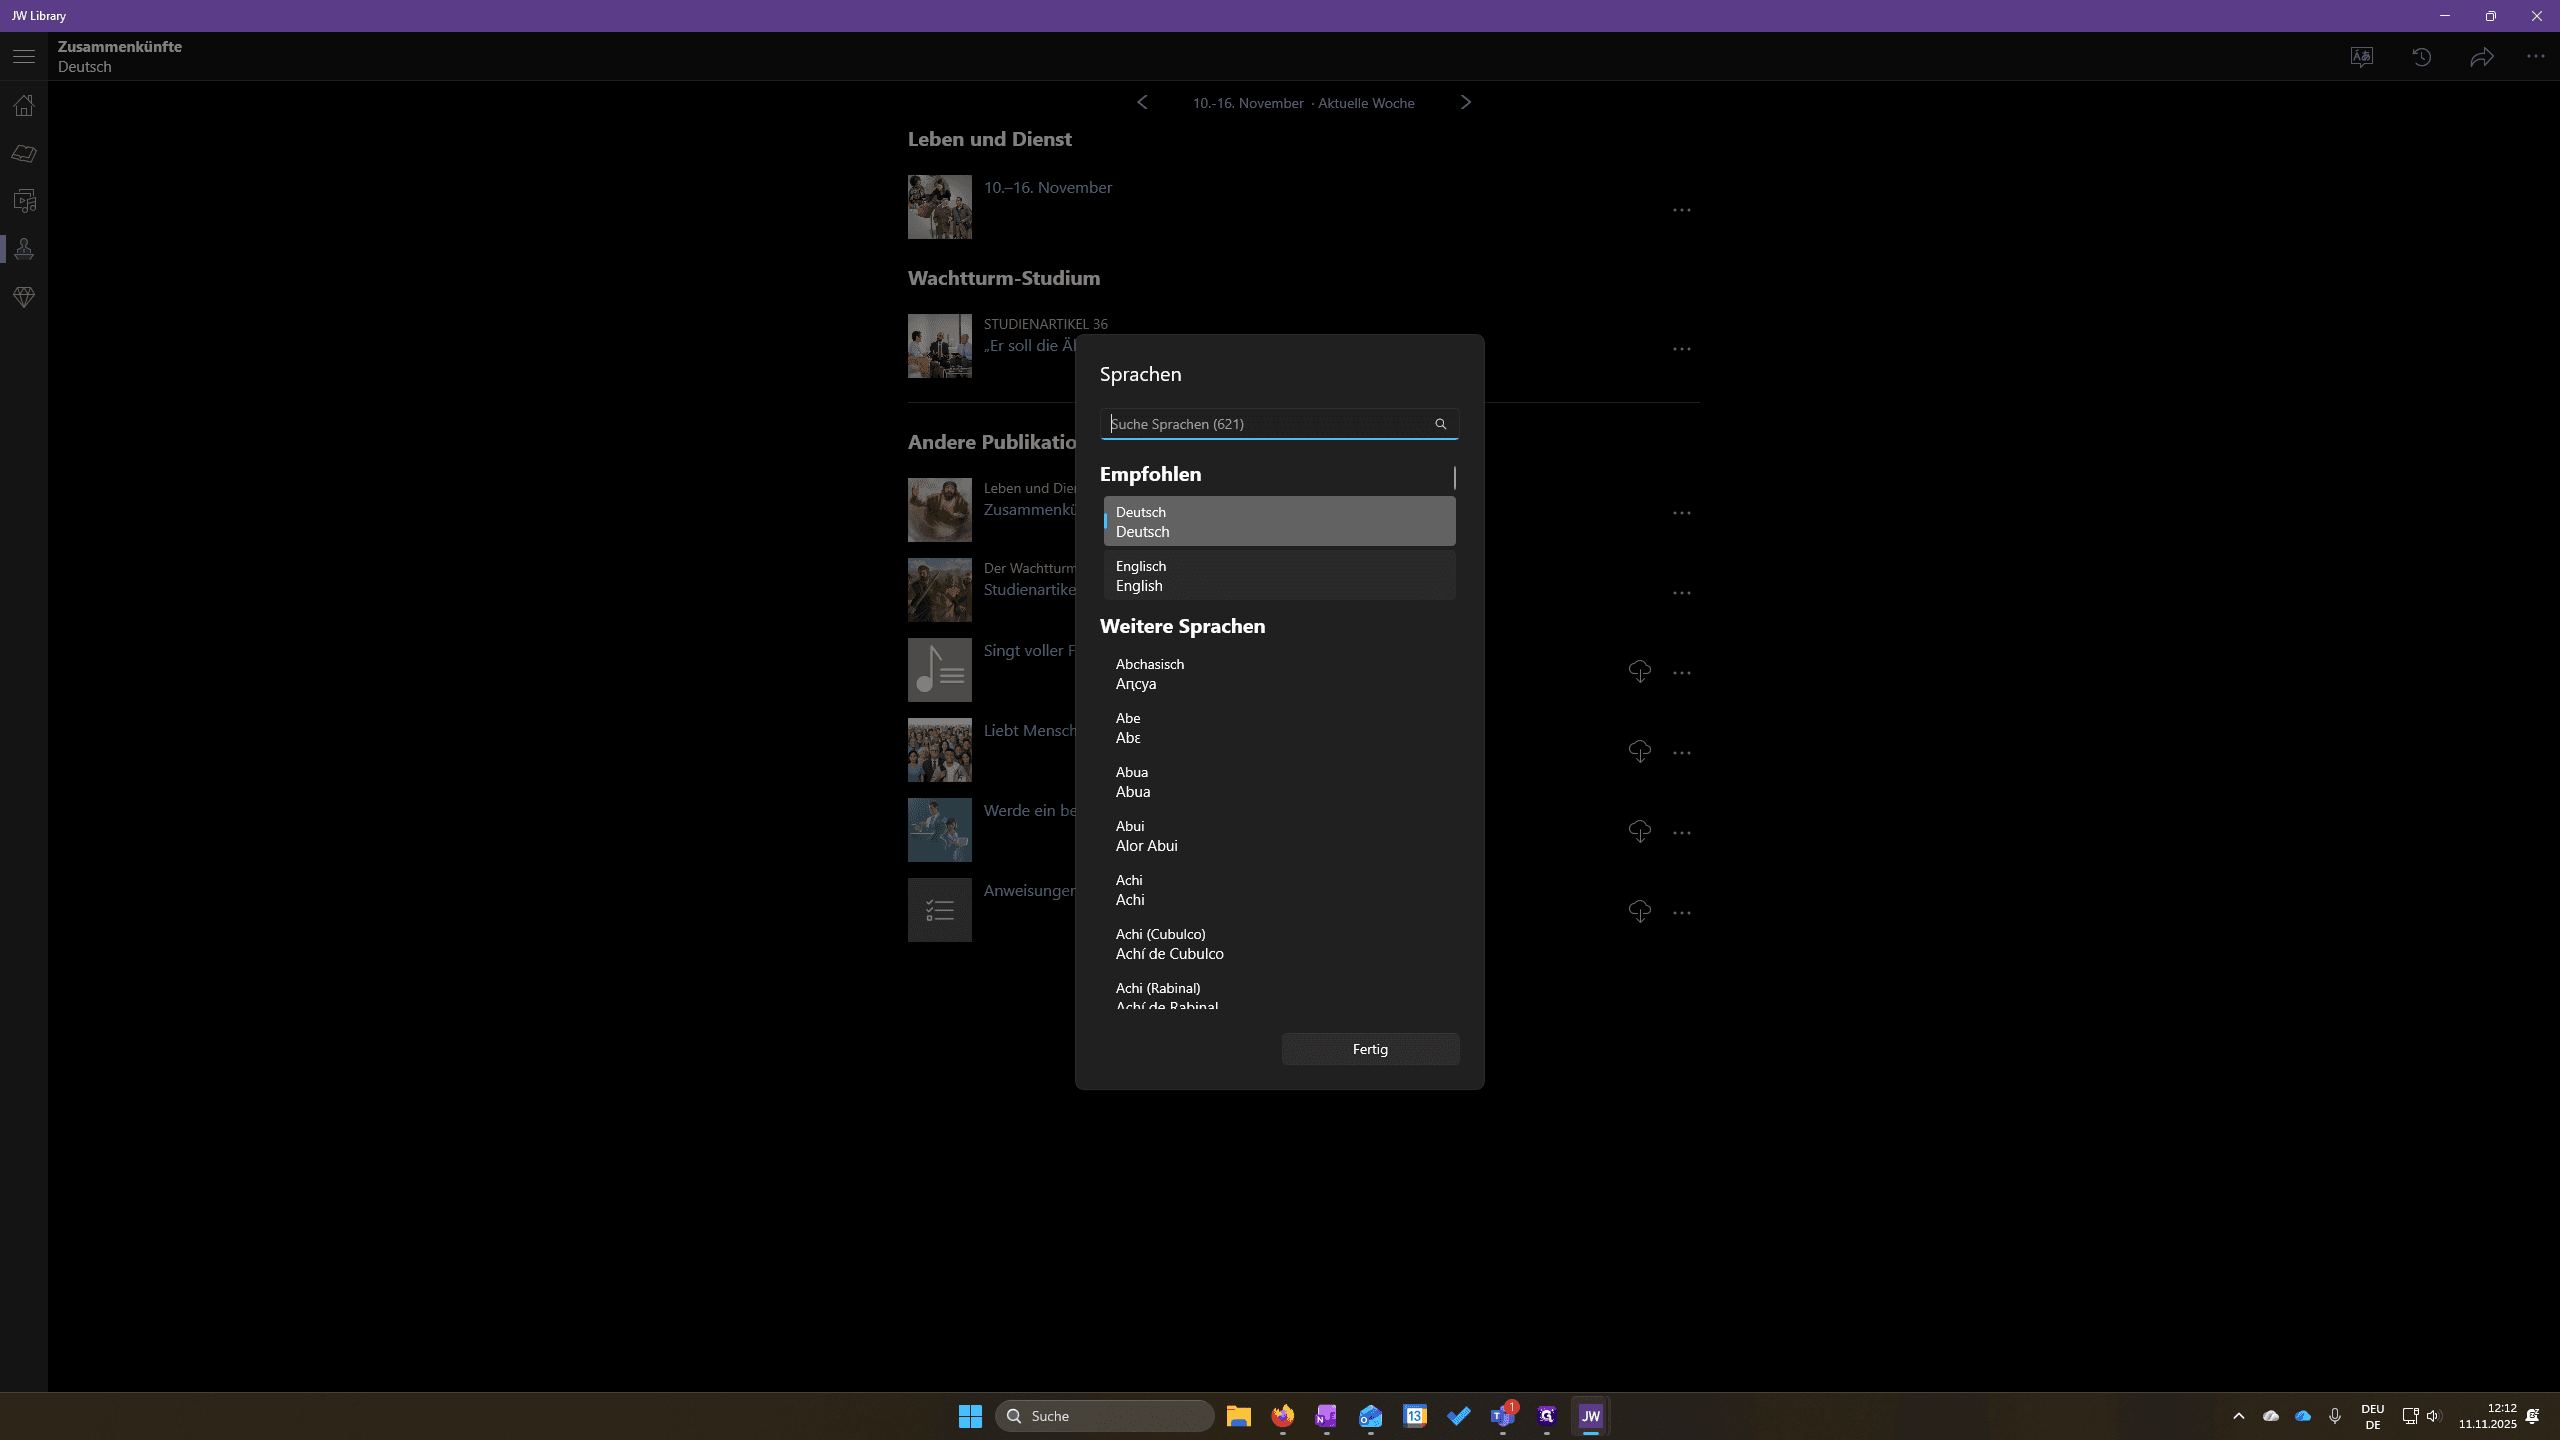Open the 10.–16. November thumbnail
The width and height of the screenshot is (2560, 1440).
coord(939,207)
